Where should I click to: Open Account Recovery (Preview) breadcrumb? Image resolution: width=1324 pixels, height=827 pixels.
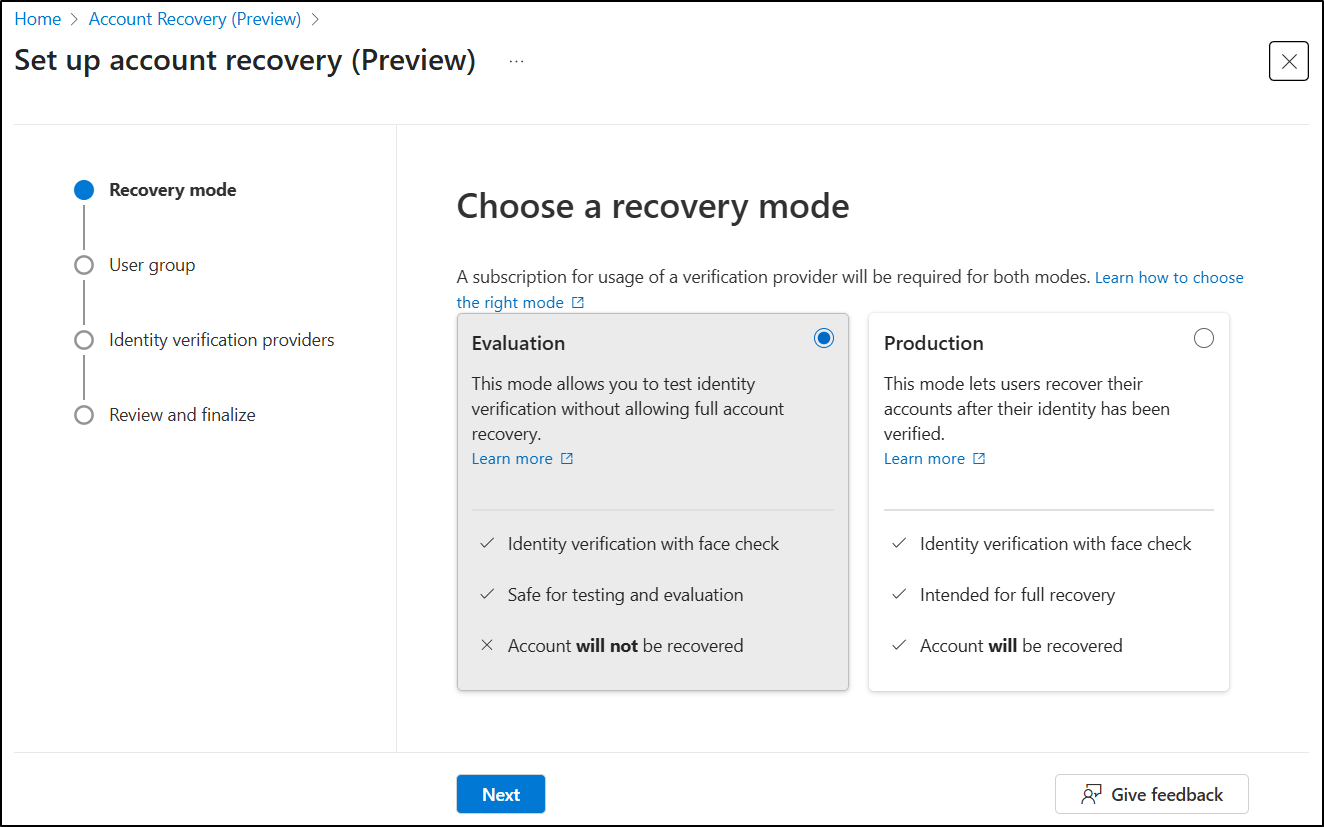[x=195, y=19]
